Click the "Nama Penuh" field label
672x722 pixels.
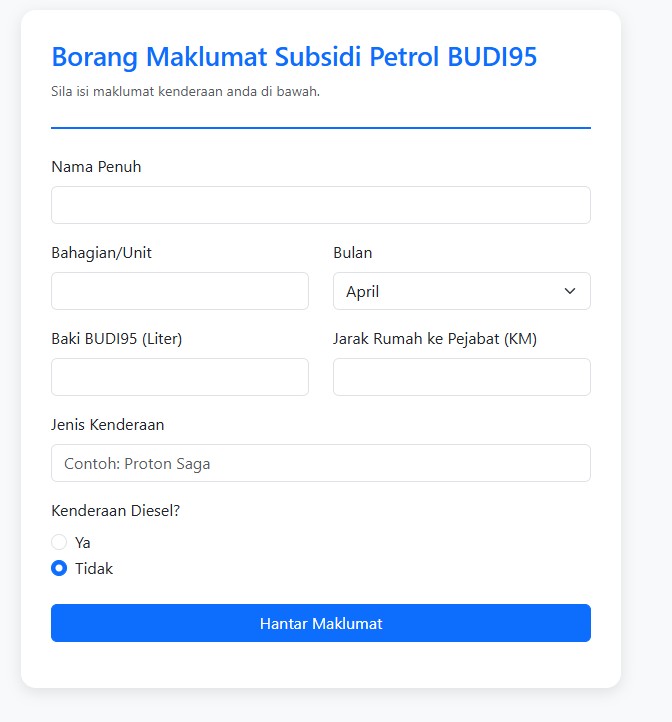[x=96, y=167]
